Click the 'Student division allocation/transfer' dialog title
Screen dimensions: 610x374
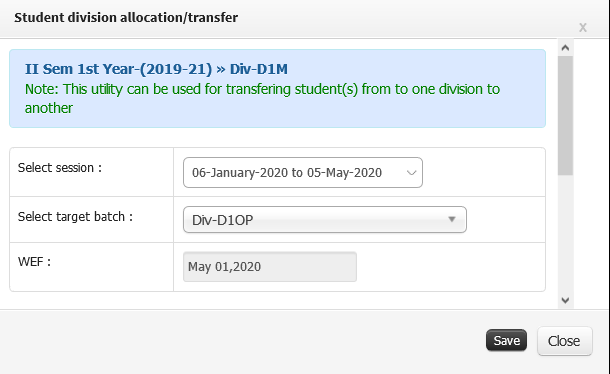[126, 18]
